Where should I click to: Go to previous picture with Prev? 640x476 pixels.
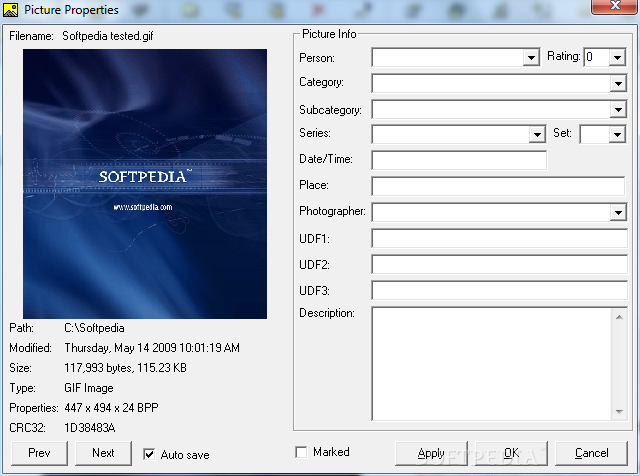(39, 453)
